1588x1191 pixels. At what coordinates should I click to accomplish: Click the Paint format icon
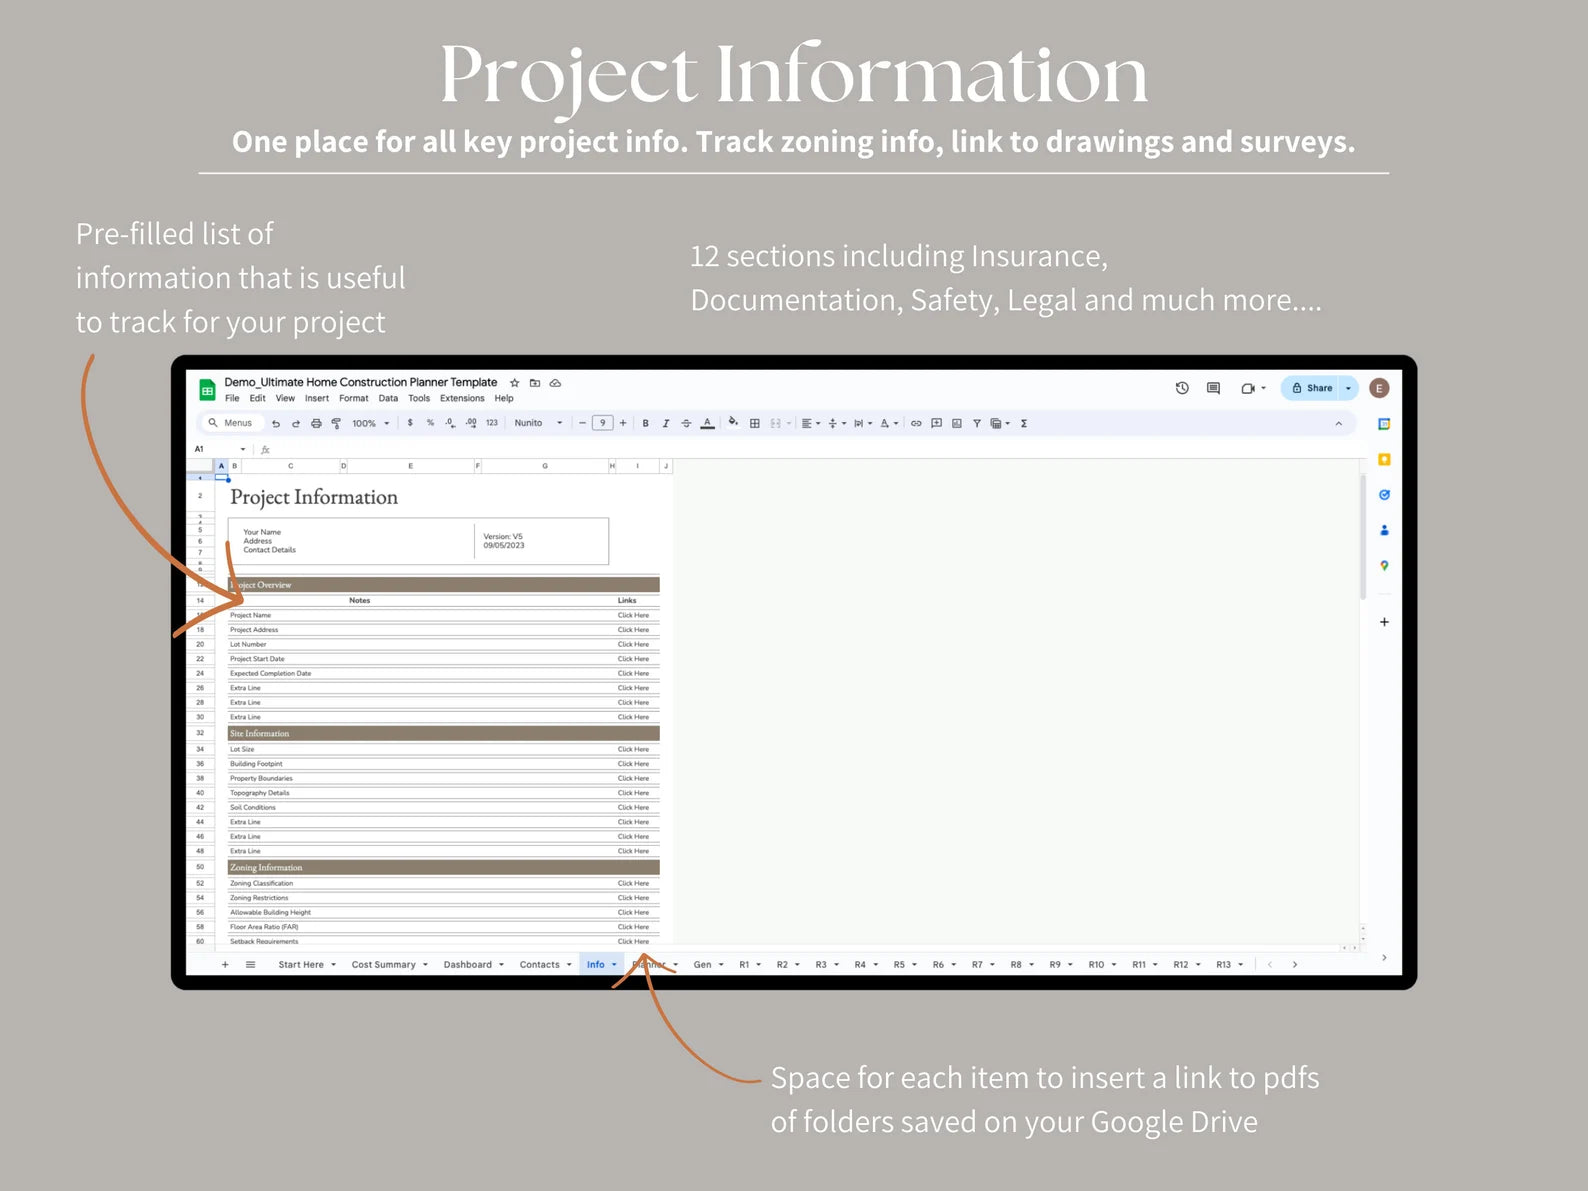click(x=336, y=424)
